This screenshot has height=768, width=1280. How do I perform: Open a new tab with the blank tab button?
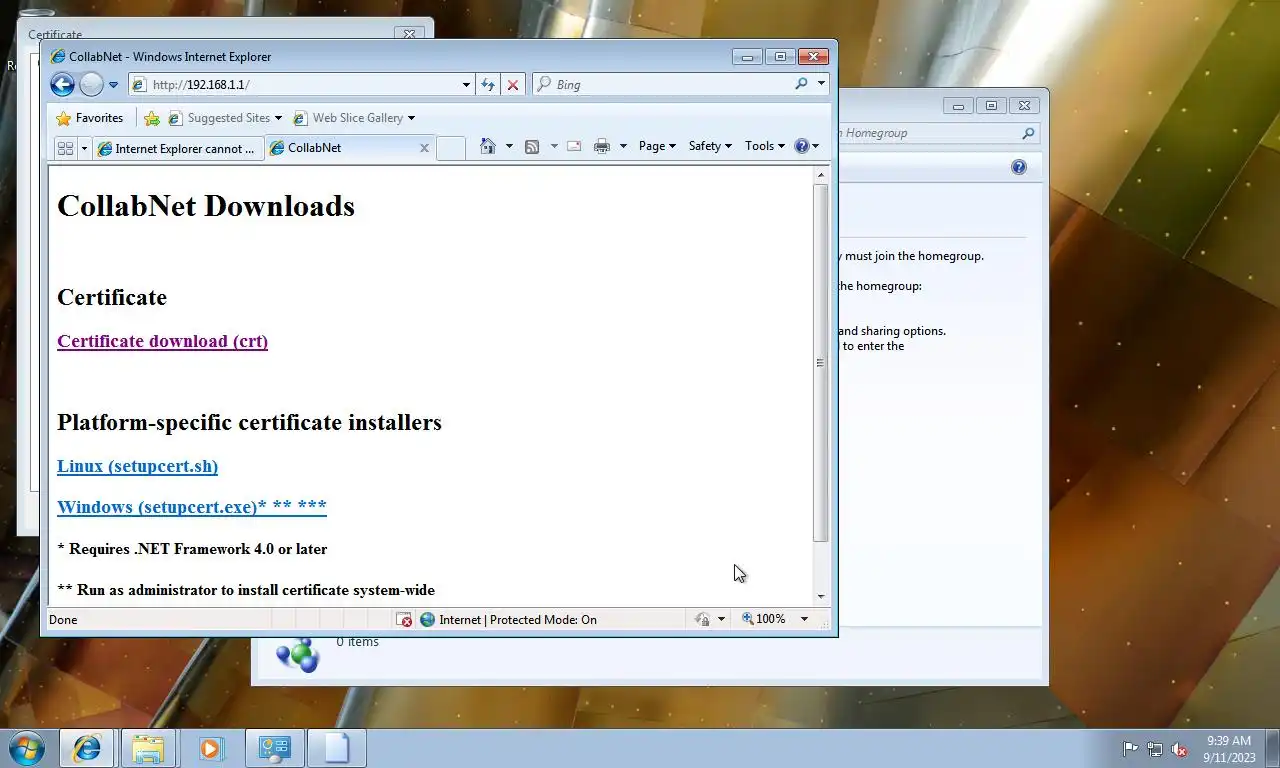pyautogui.click(x=451, y=148)
